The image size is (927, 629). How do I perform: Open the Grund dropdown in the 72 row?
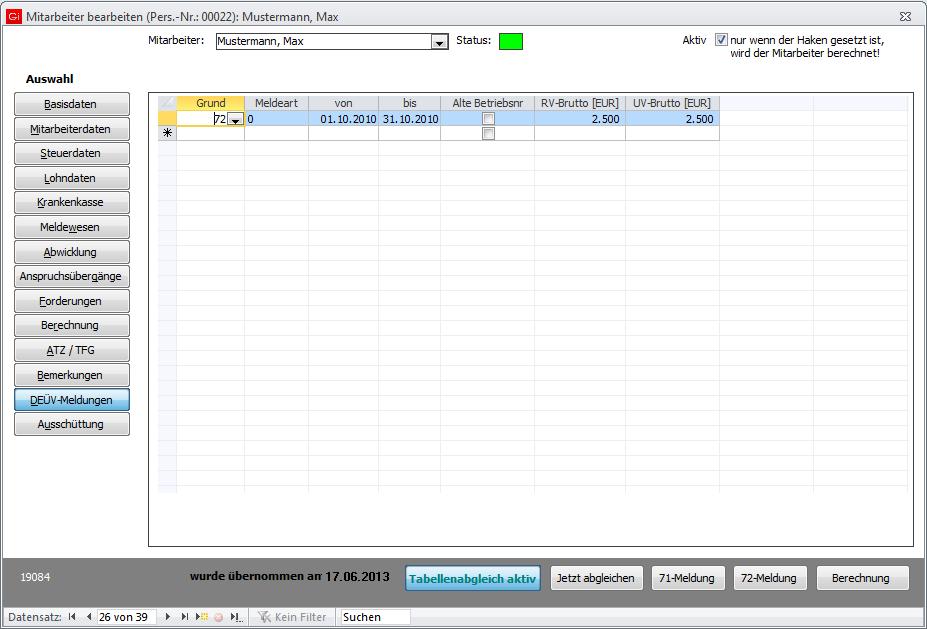point(235,119)
